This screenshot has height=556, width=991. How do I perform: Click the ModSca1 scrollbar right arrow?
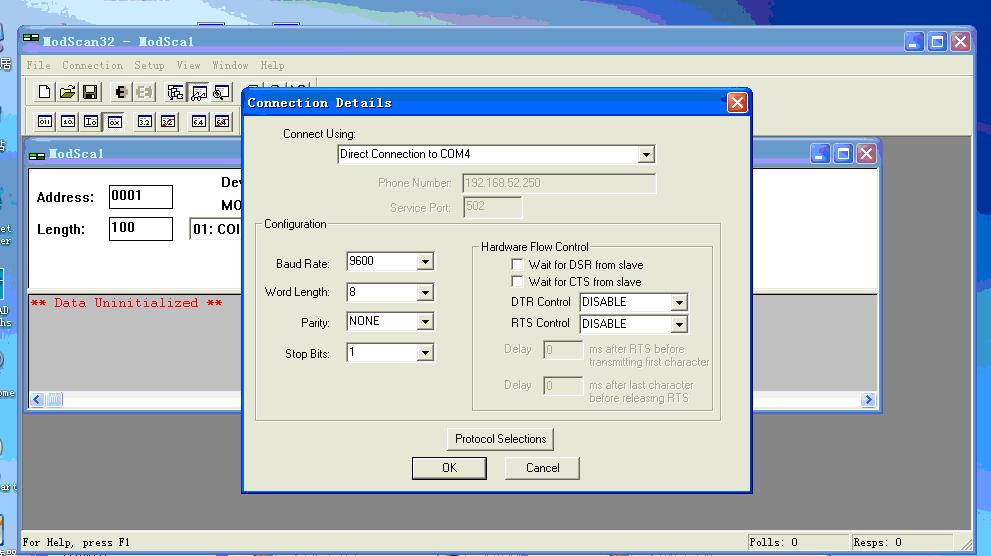pyautogui.click(x=868, y=399)
